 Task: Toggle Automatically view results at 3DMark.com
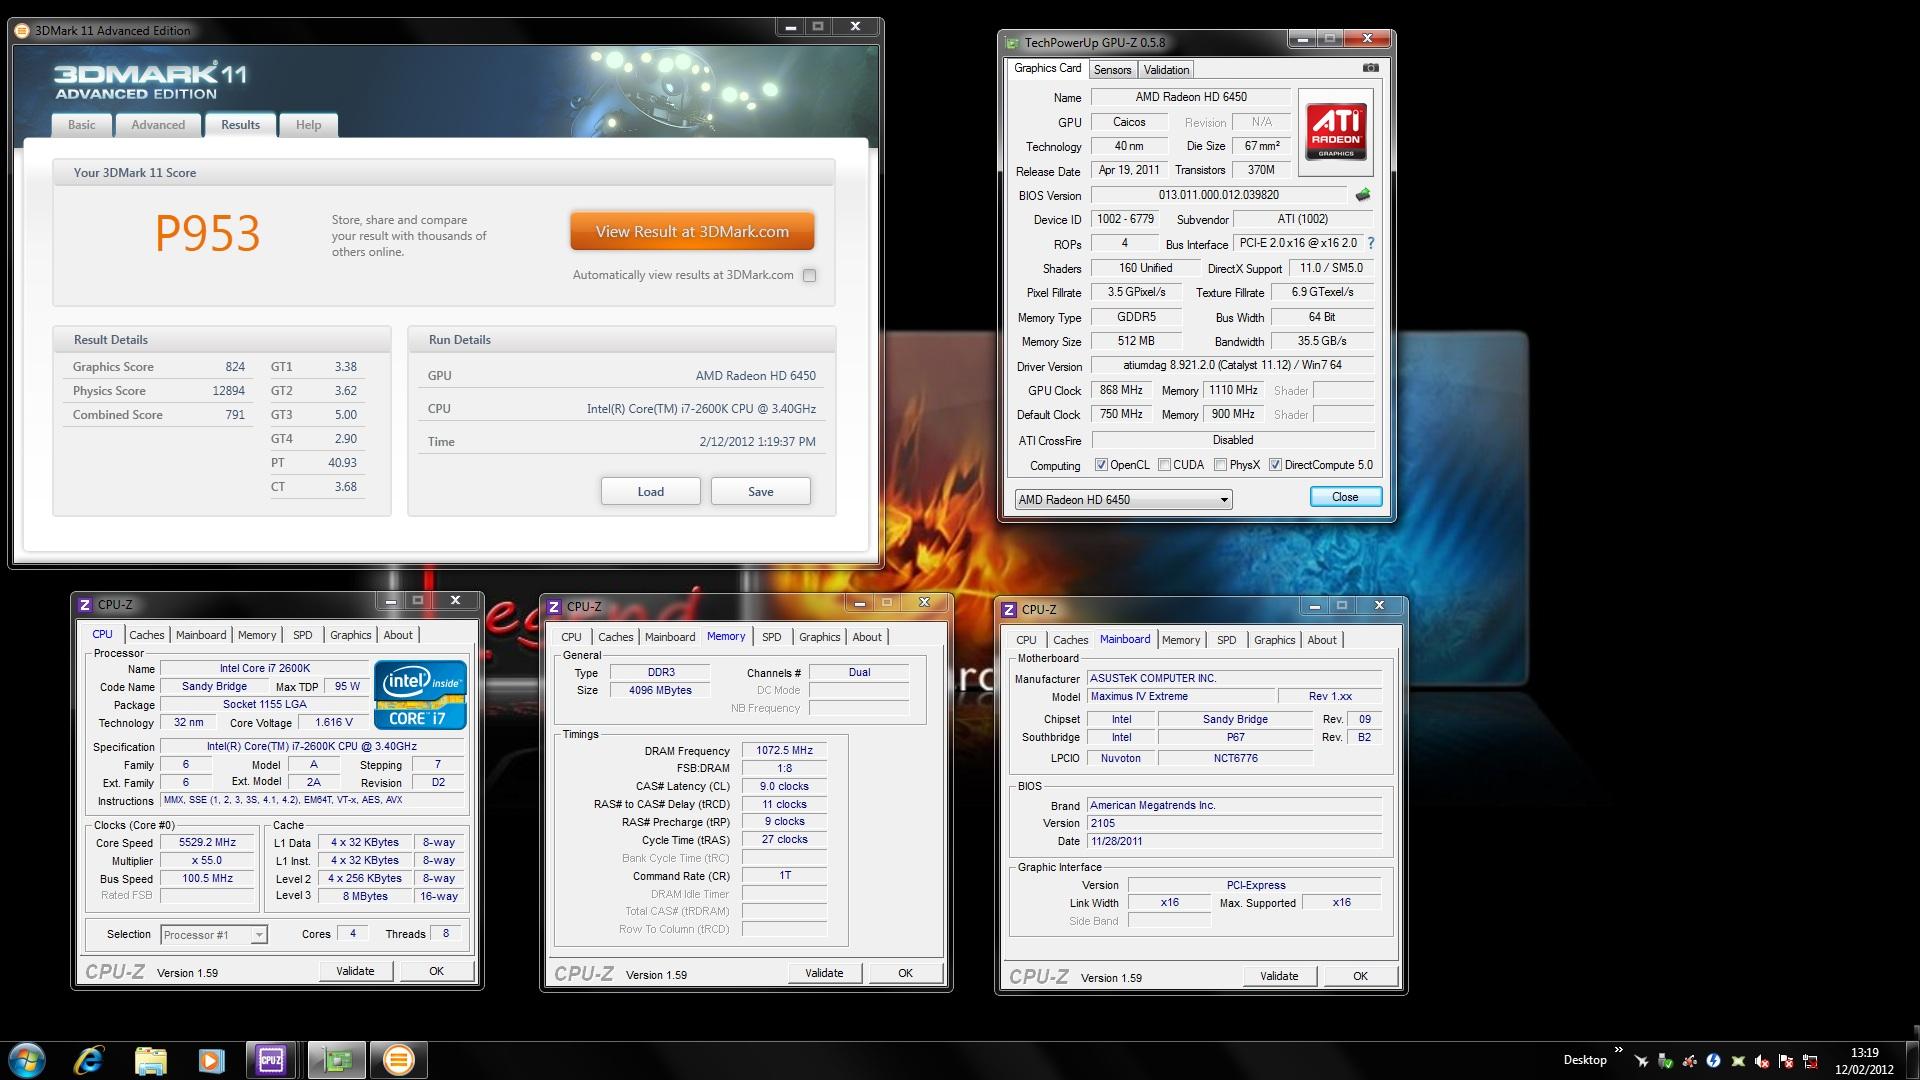tap(809, 275)
